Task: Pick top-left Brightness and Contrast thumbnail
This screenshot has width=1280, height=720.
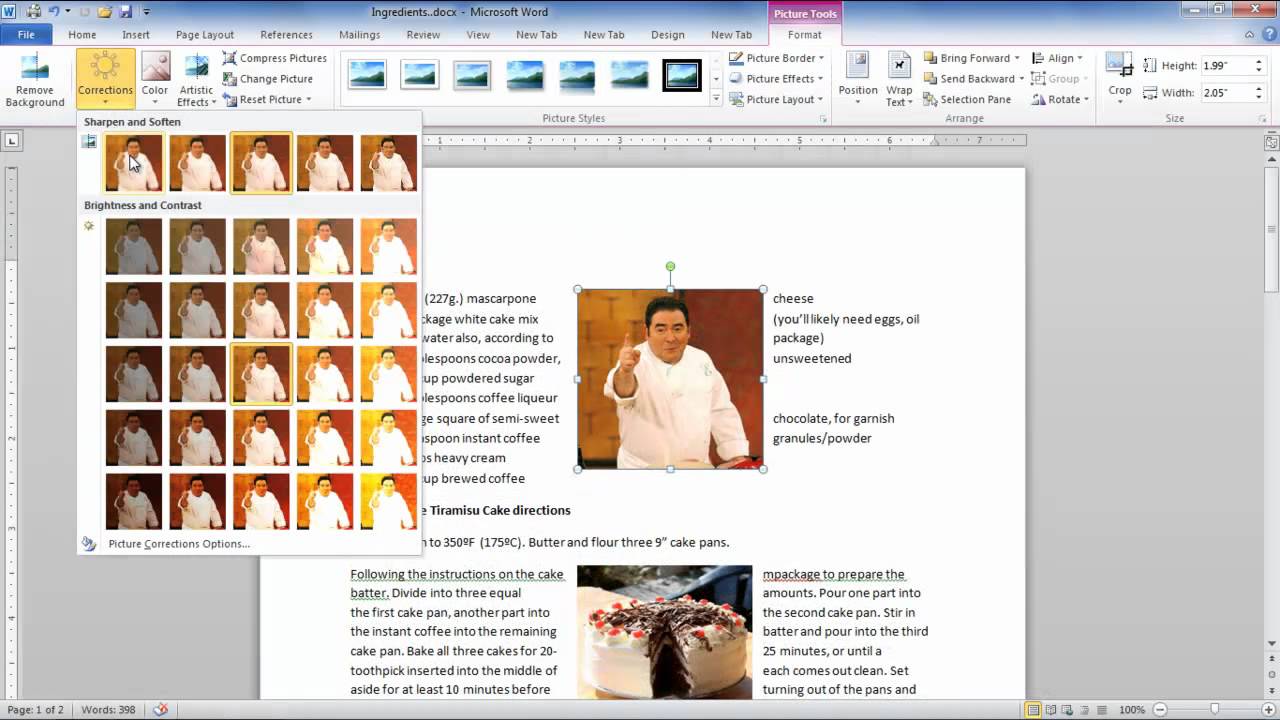Action: pyautogui.click(x=133, y=246)
